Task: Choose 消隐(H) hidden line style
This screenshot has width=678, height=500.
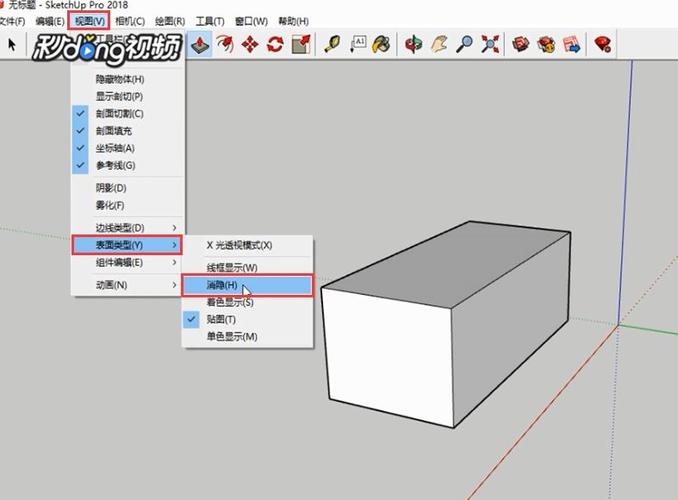Action: coord(247,285)
